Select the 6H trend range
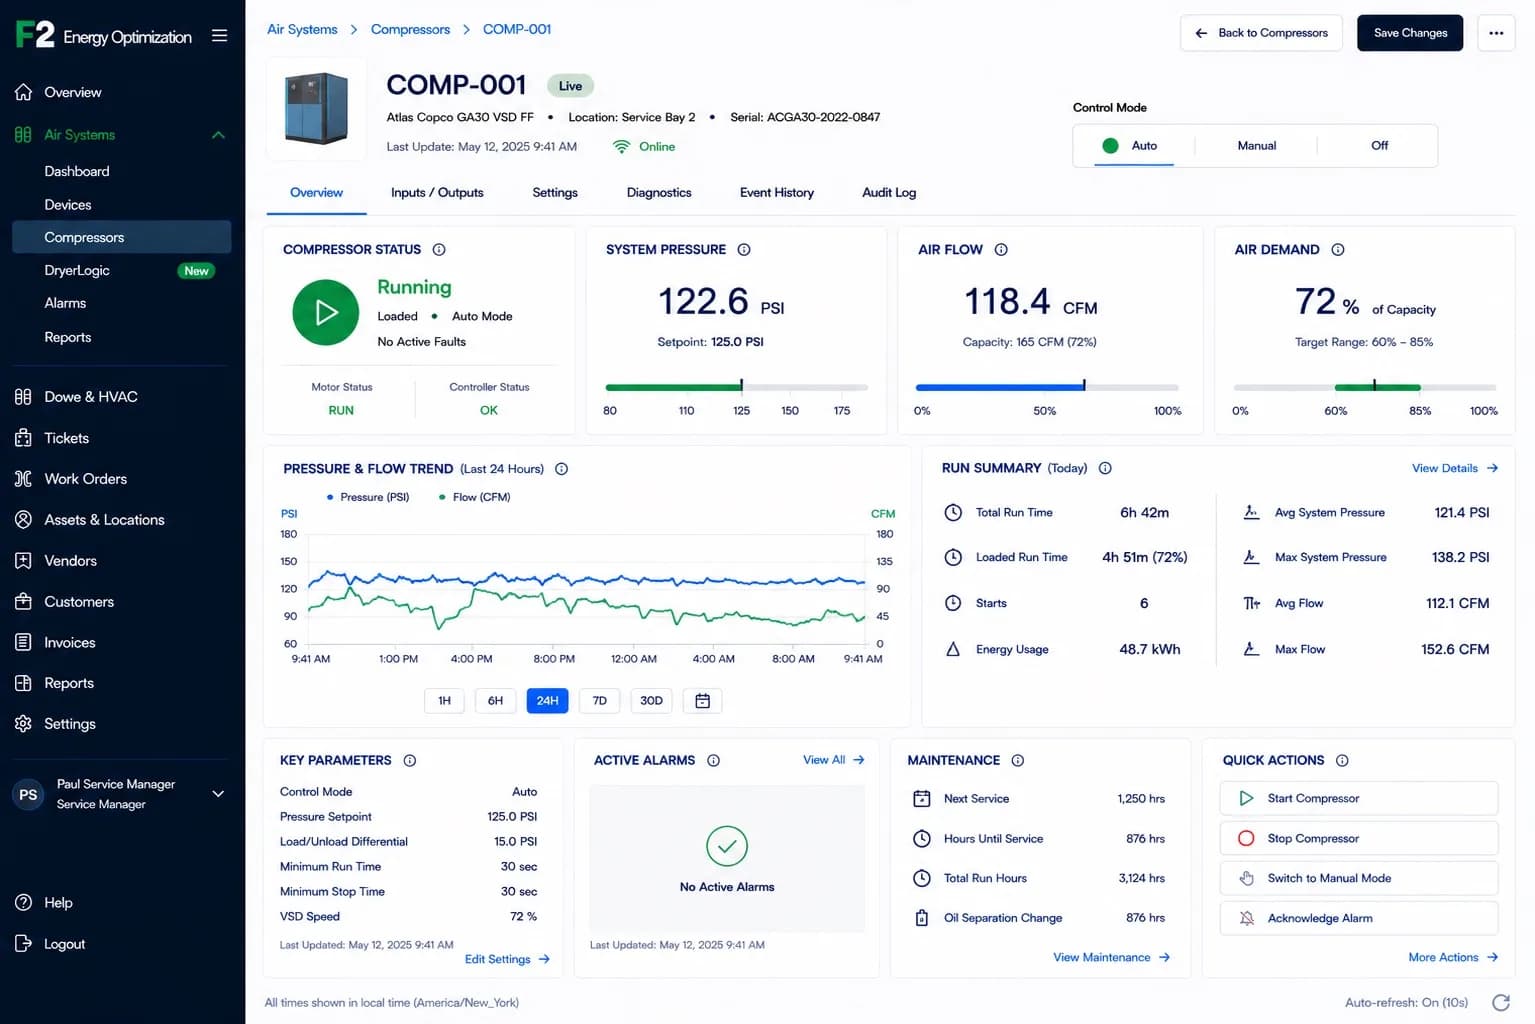This screenshot has height=1024, width=1535. tap(495, 701)
